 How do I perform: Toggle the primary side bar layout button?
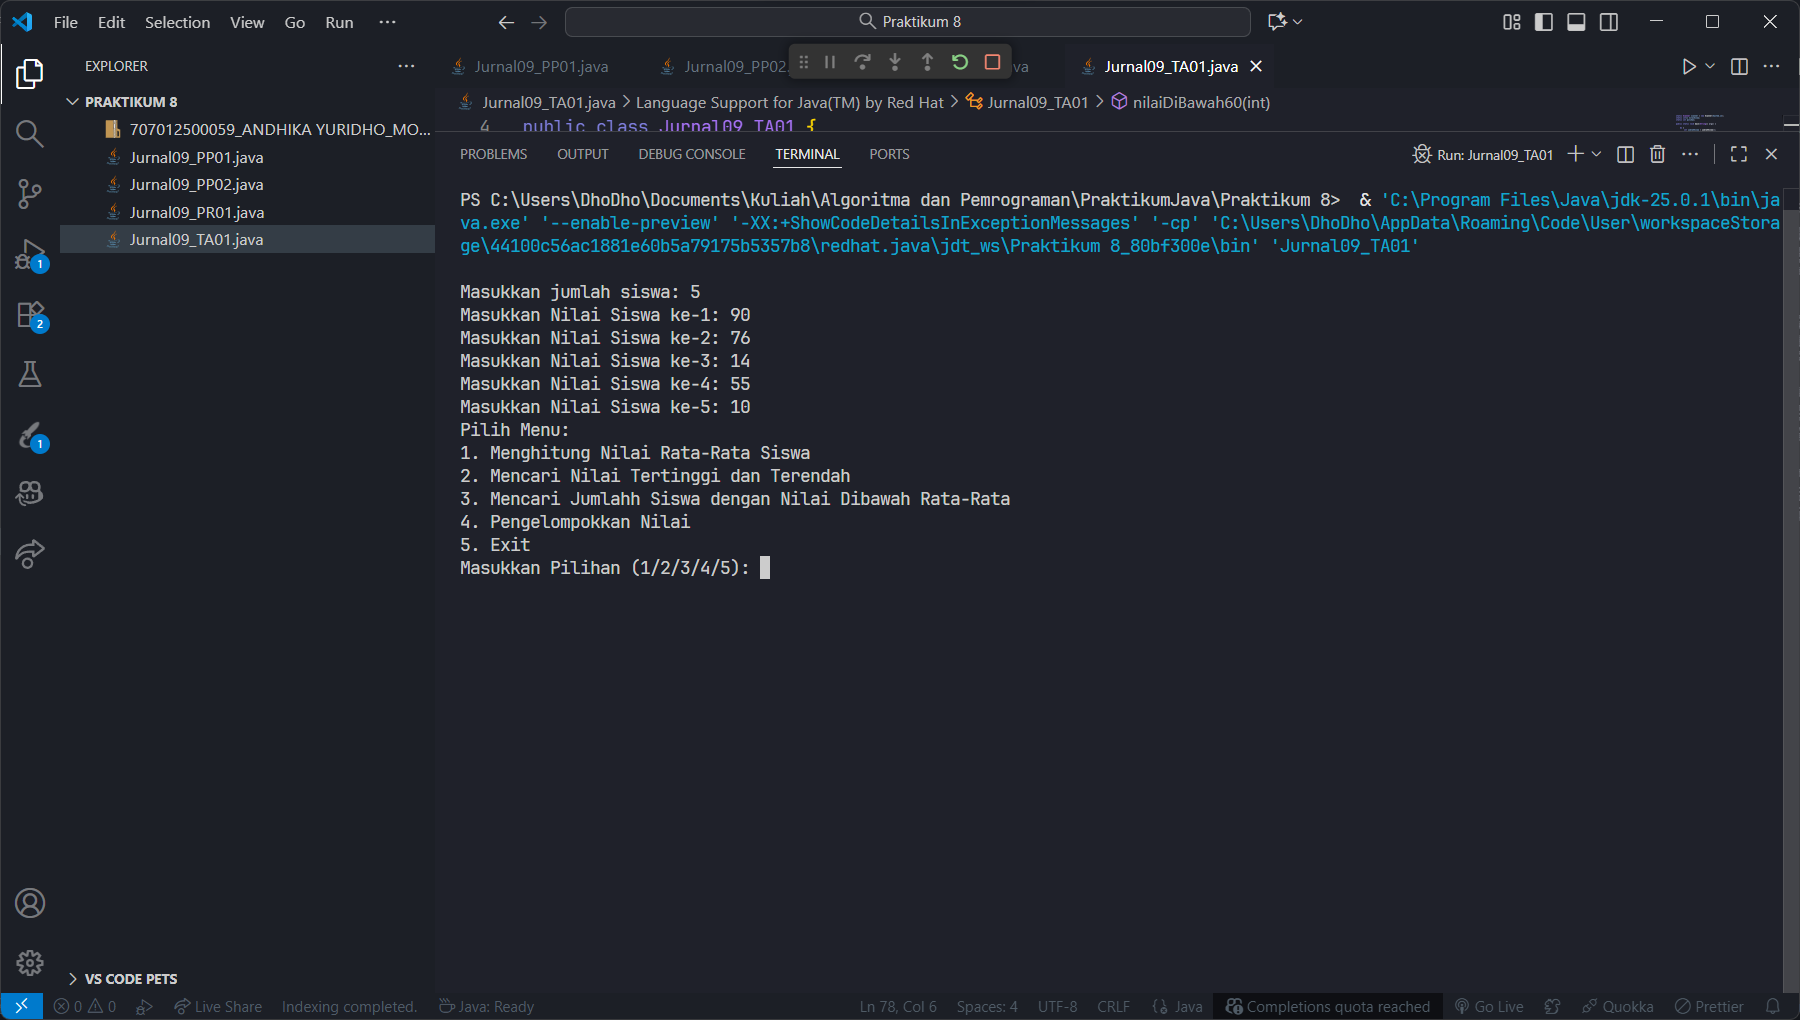point(1544,22)
